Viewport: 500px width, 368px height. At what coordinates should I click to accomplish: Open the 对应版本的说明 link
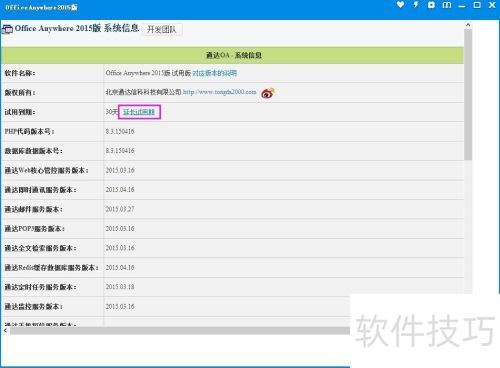click(215, 73)
